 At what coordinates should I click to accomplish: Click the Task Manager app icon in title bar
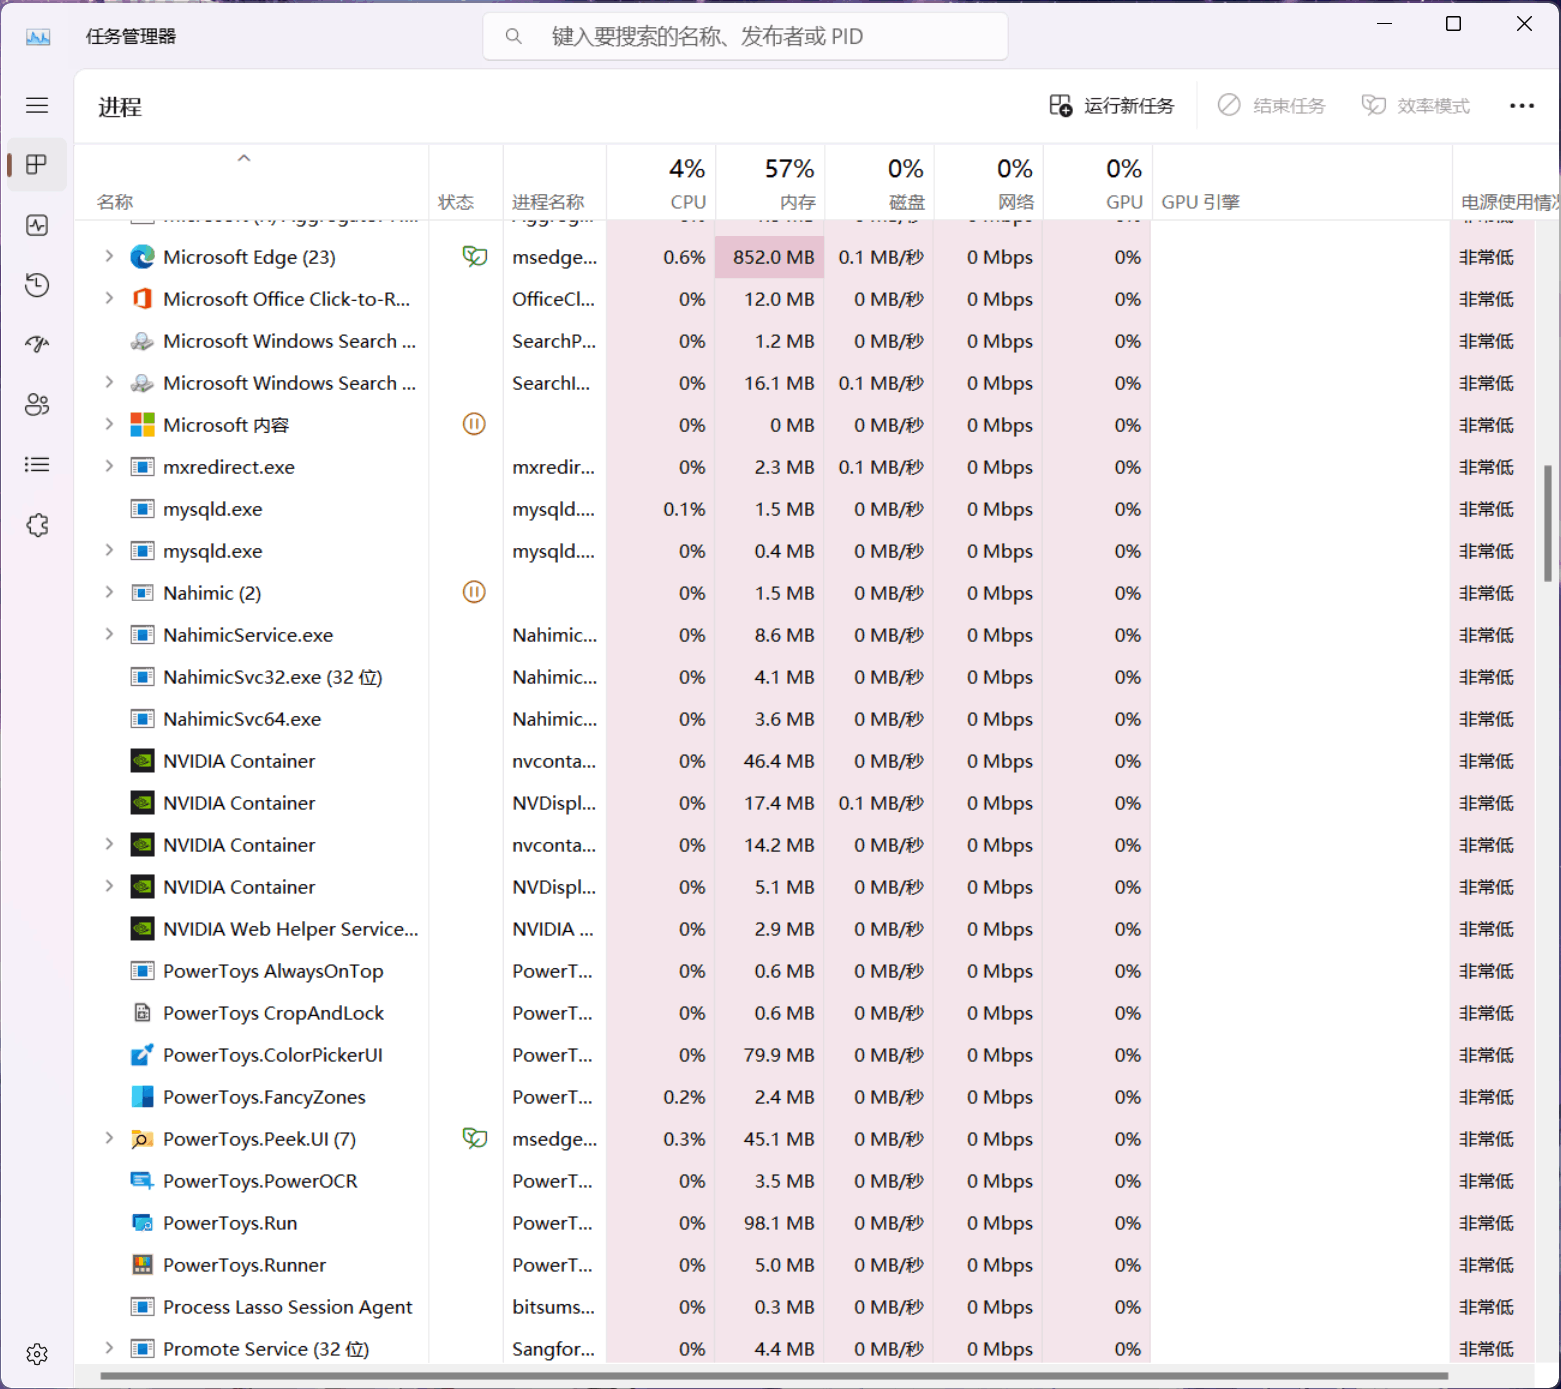[x=38, y=37]
